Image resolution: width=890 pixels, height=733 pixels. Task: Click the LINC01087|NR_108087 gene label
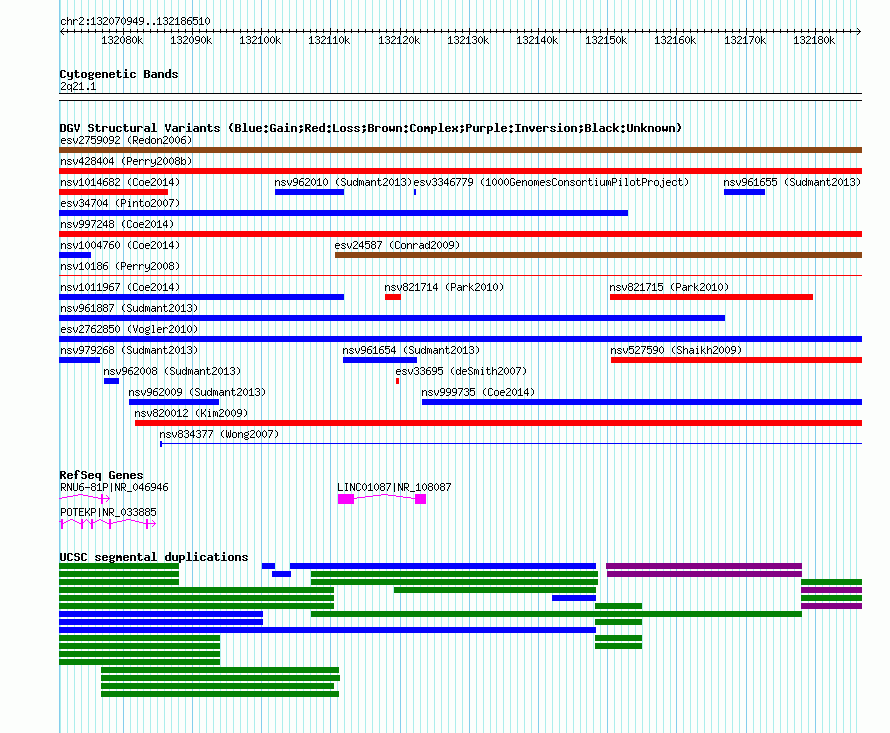pyautogui.click(x=394, y=487)
